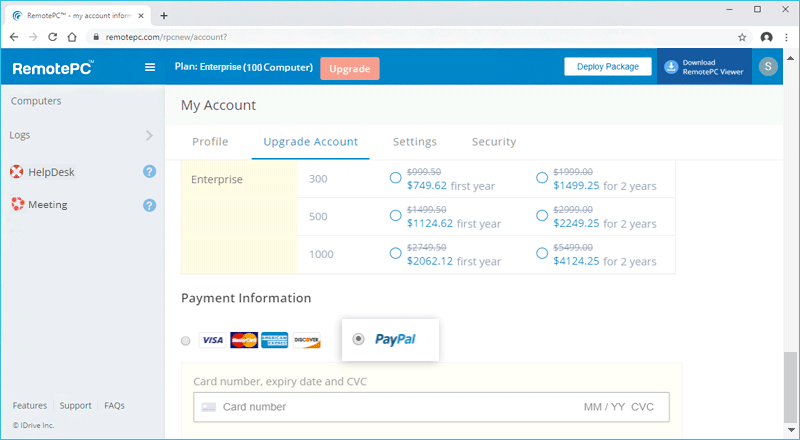The width and height of the screenshot is (800, 440).
Task: Click the Deploy Package button
Action: (608, 67)
